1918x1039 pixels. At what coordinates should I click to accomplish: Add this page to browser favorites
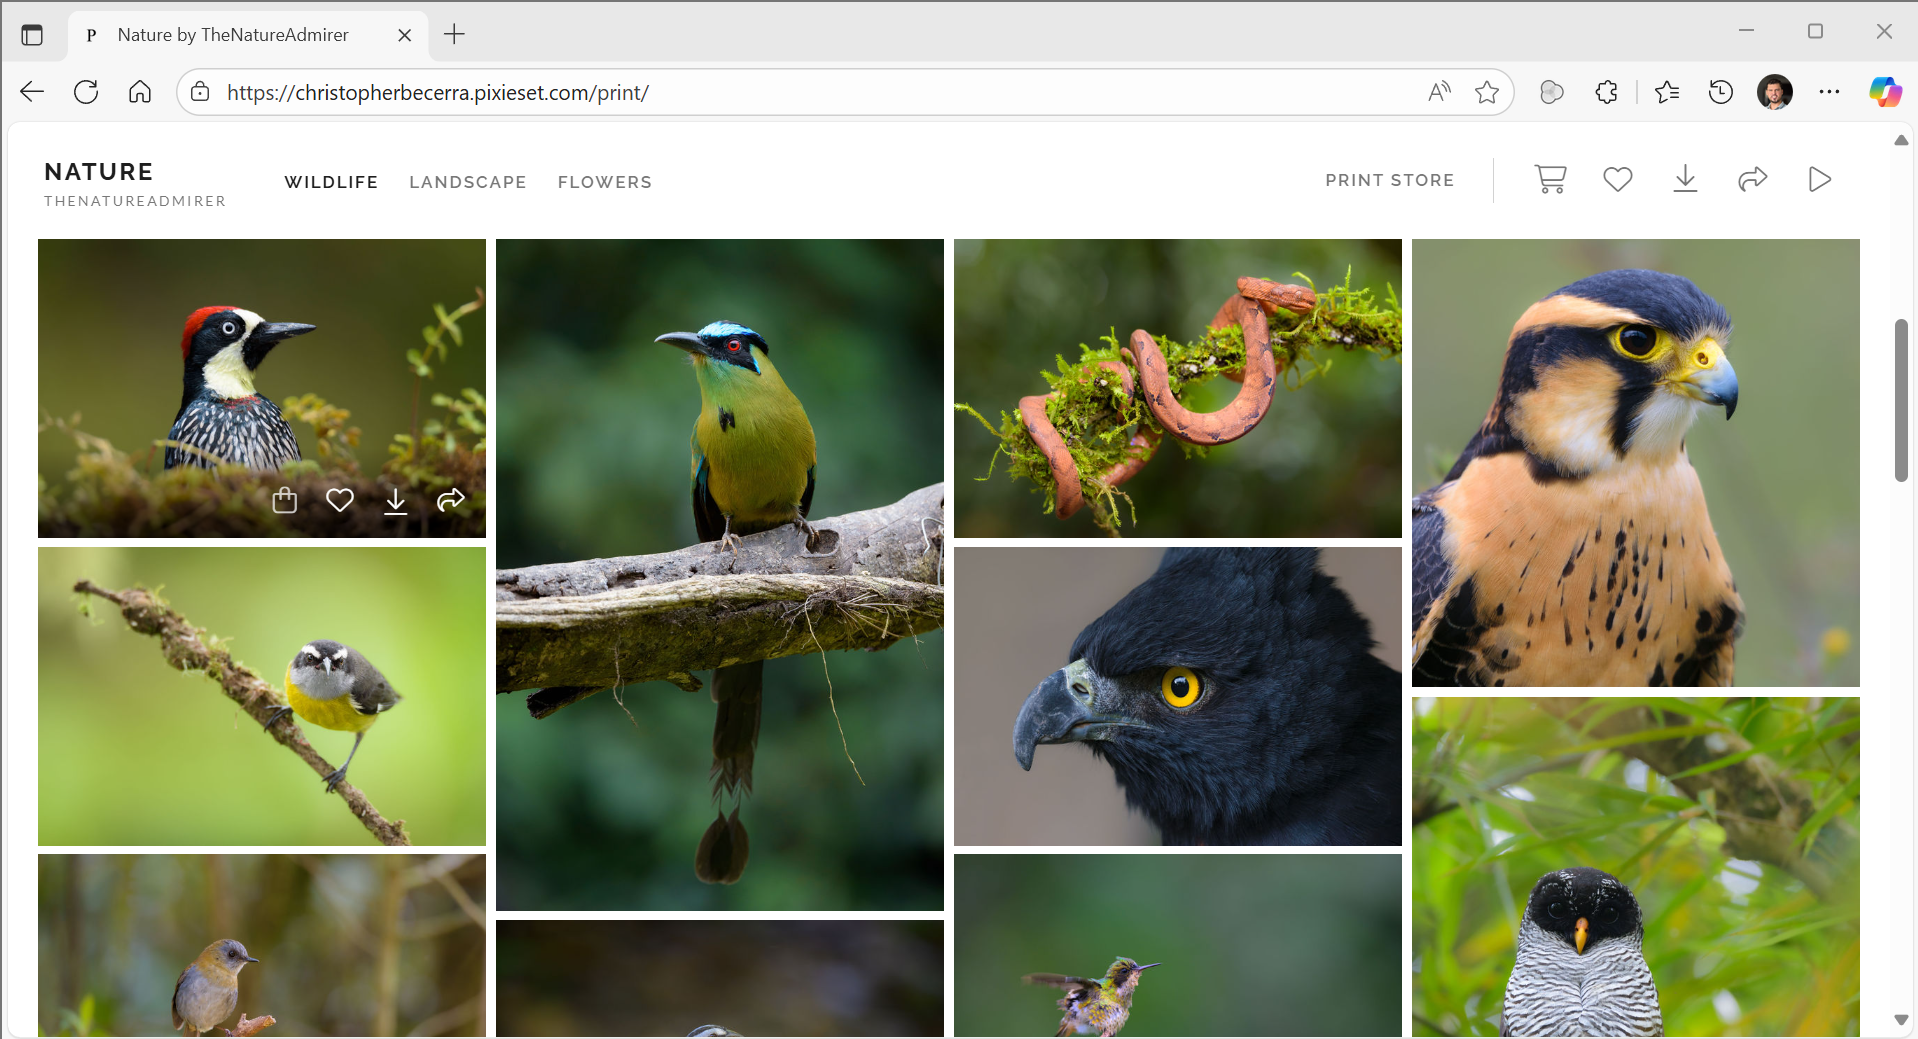1487,93
